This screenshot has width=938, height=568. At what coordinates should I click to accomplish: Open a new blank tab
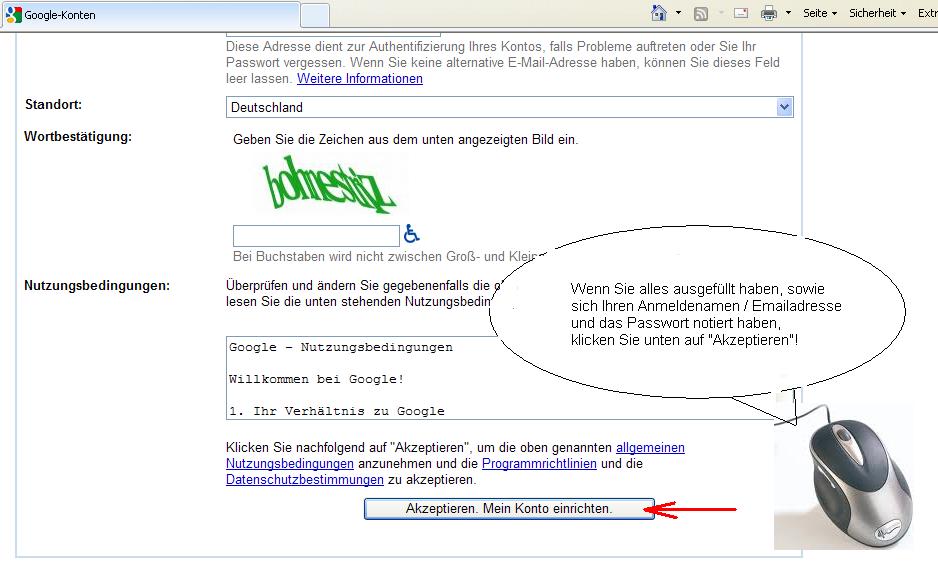click(315, 15)
